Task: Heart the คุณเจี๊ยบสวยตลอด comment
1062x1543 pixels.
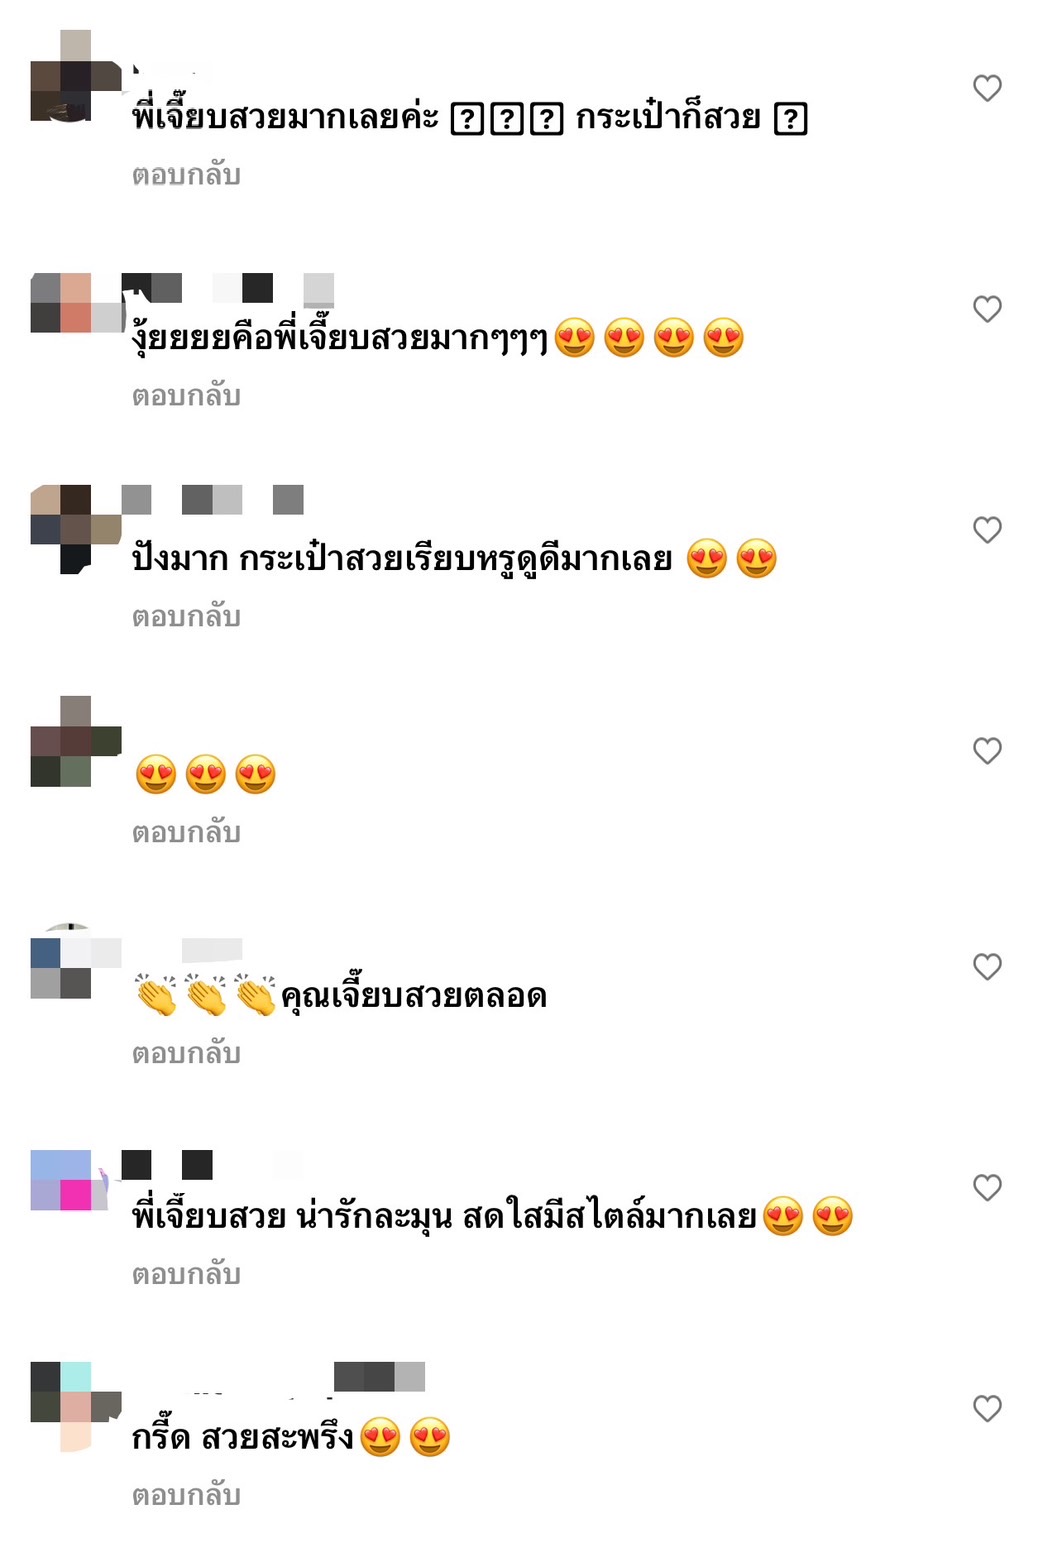Action: 987,967
